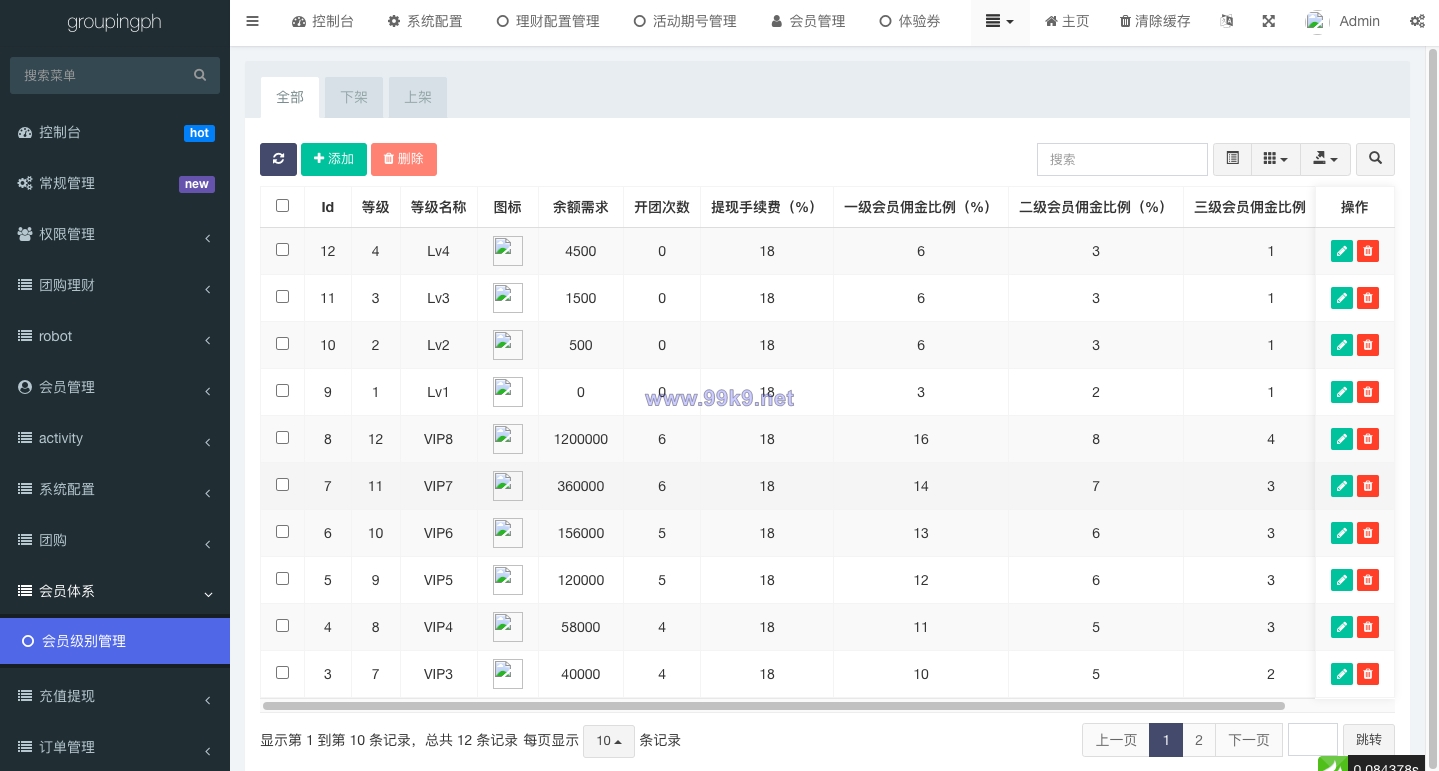The image size is (1439, 771).
Task: Check the Lv4 row checkbox
Action: (x=282, y=249)
